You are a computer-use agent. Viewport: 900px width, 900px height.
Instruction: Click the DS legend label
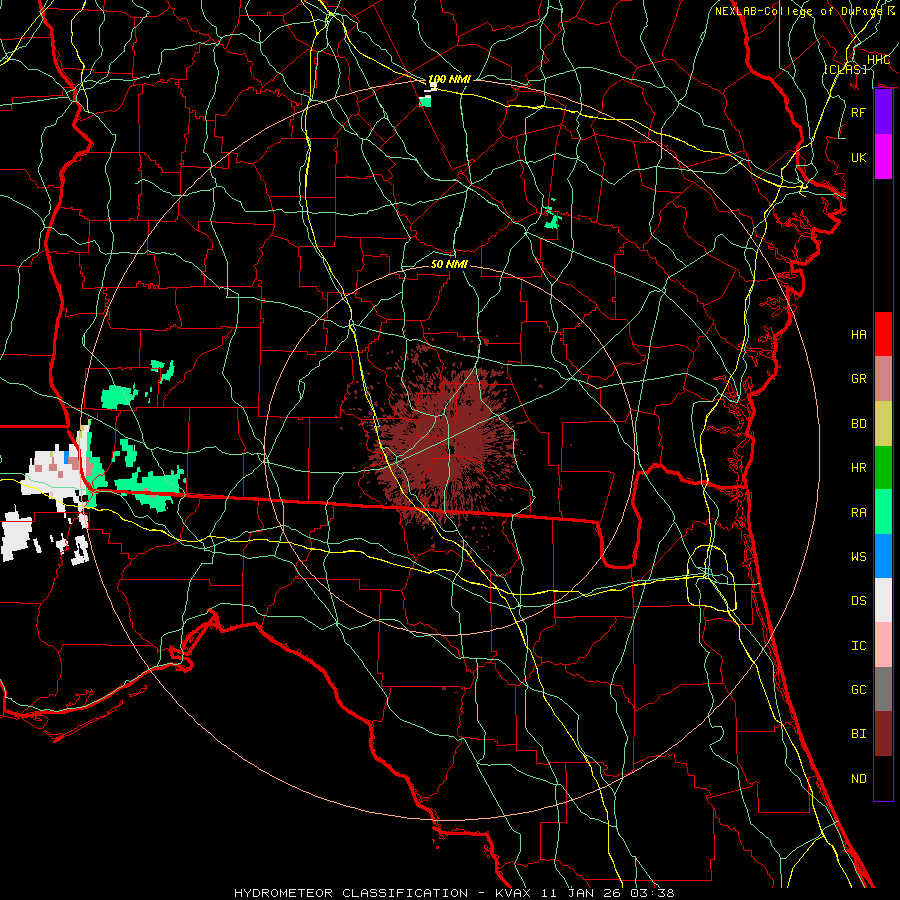[x=859, y=601]
